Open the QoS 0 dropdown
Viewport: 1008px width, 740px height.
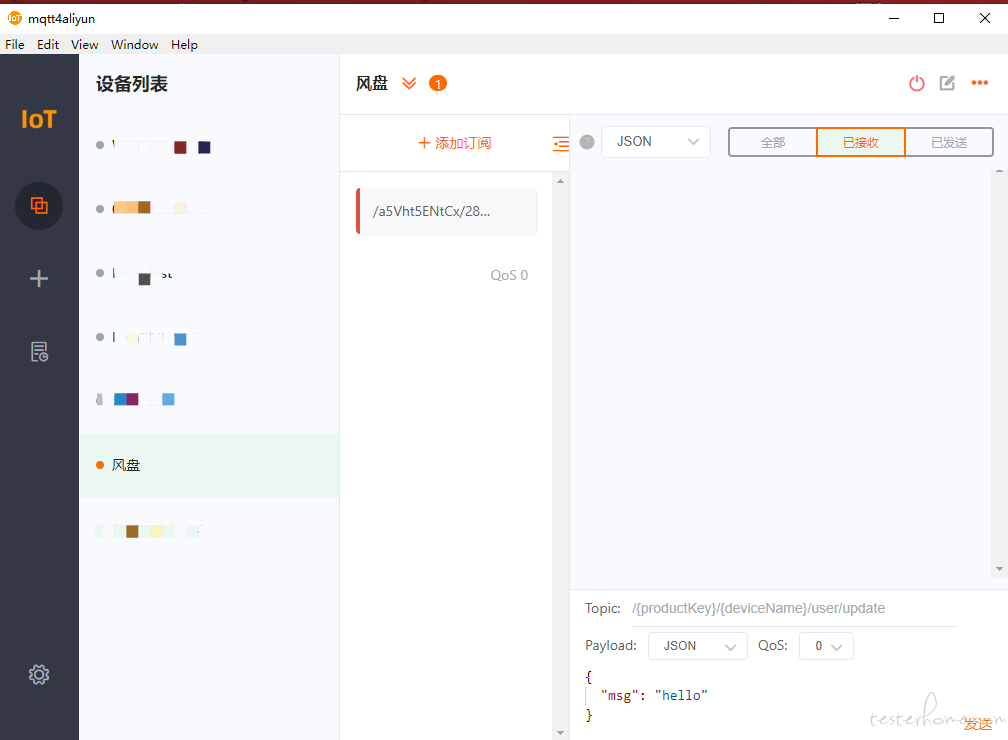[826, 646]
